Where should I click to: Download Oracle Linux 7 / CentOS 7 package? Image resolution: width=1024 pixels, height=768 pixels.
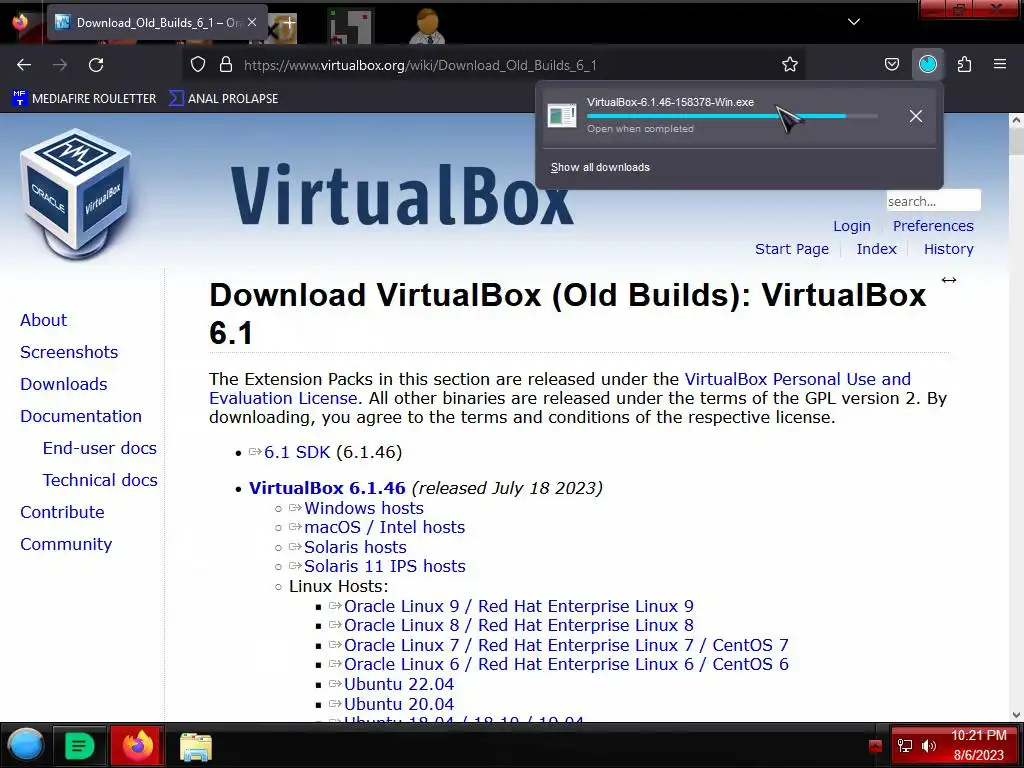tap(566, 645)
